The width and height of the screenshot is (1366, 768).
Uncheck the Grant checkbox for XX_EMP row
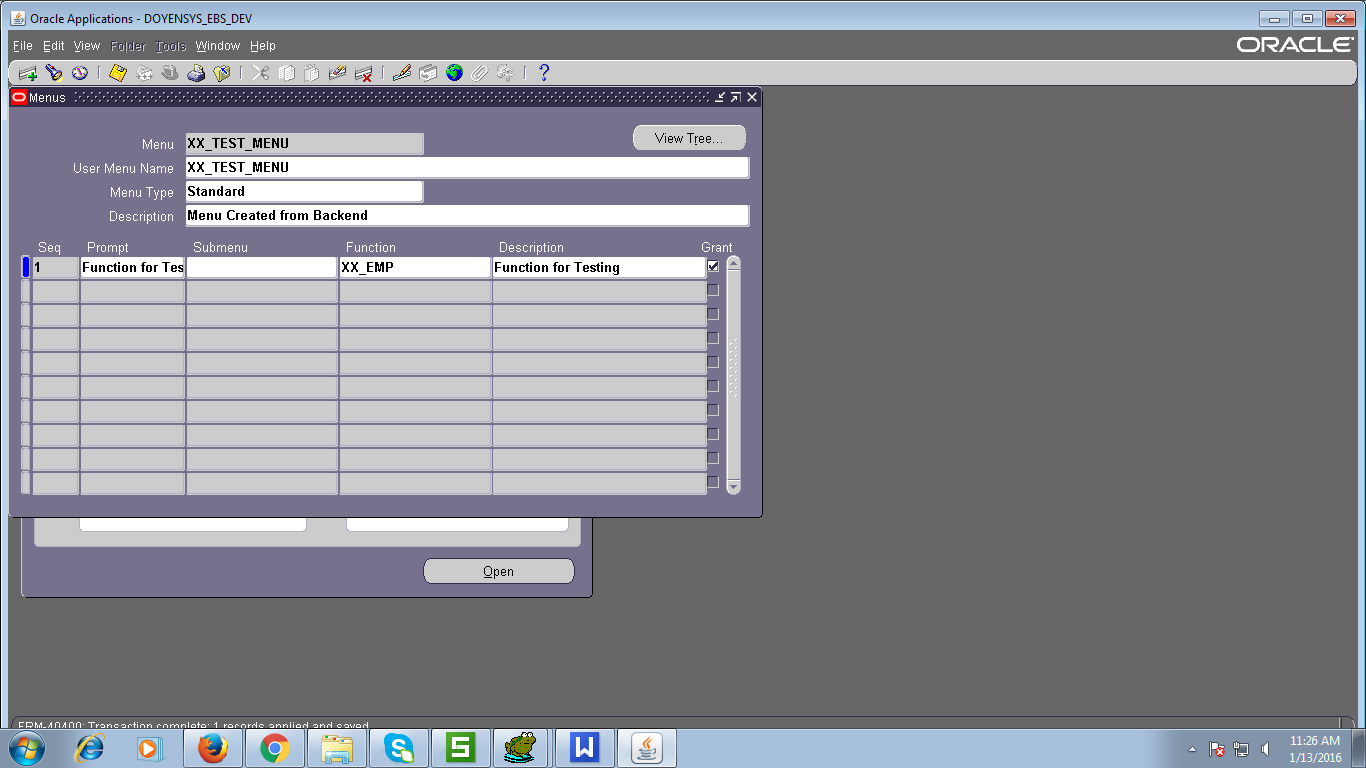click(x=713, y=265)
